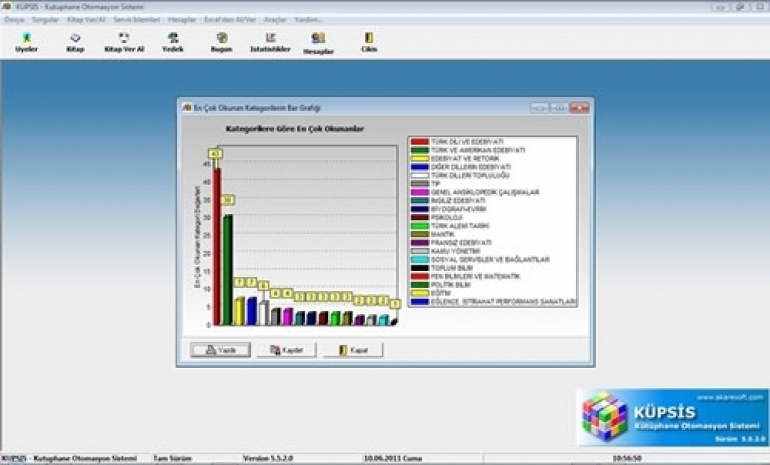The image size is (770, 465).
Task: Click the Hesaplar toolbar icon
Action: (x=318, y=42)
